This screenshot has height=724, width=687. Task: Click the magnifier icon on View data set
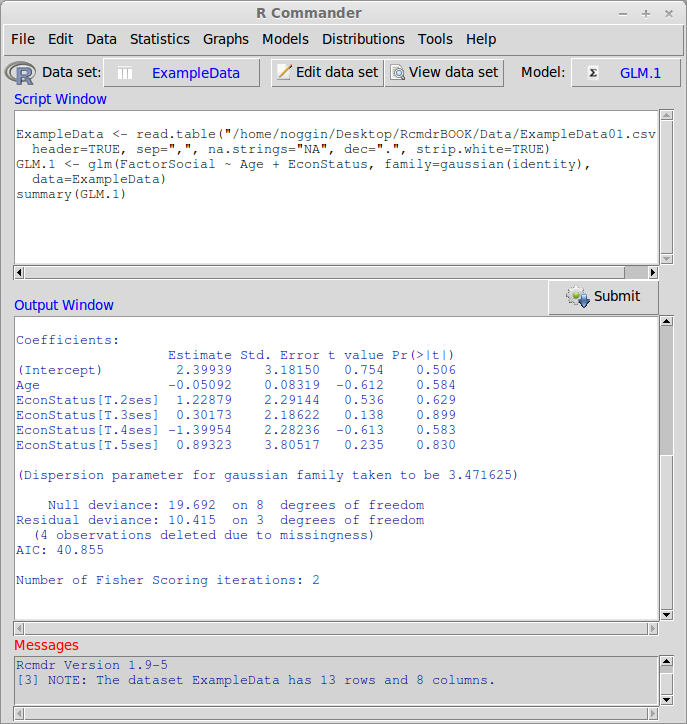tap(397, 73)
